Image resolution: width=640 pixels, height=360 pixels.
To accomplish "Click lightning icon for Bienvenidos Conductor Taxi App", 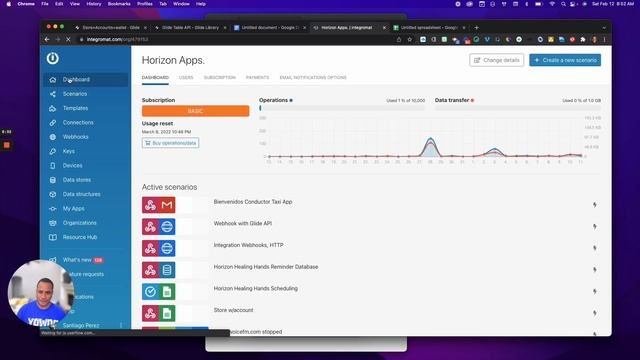I will point(595,204).
